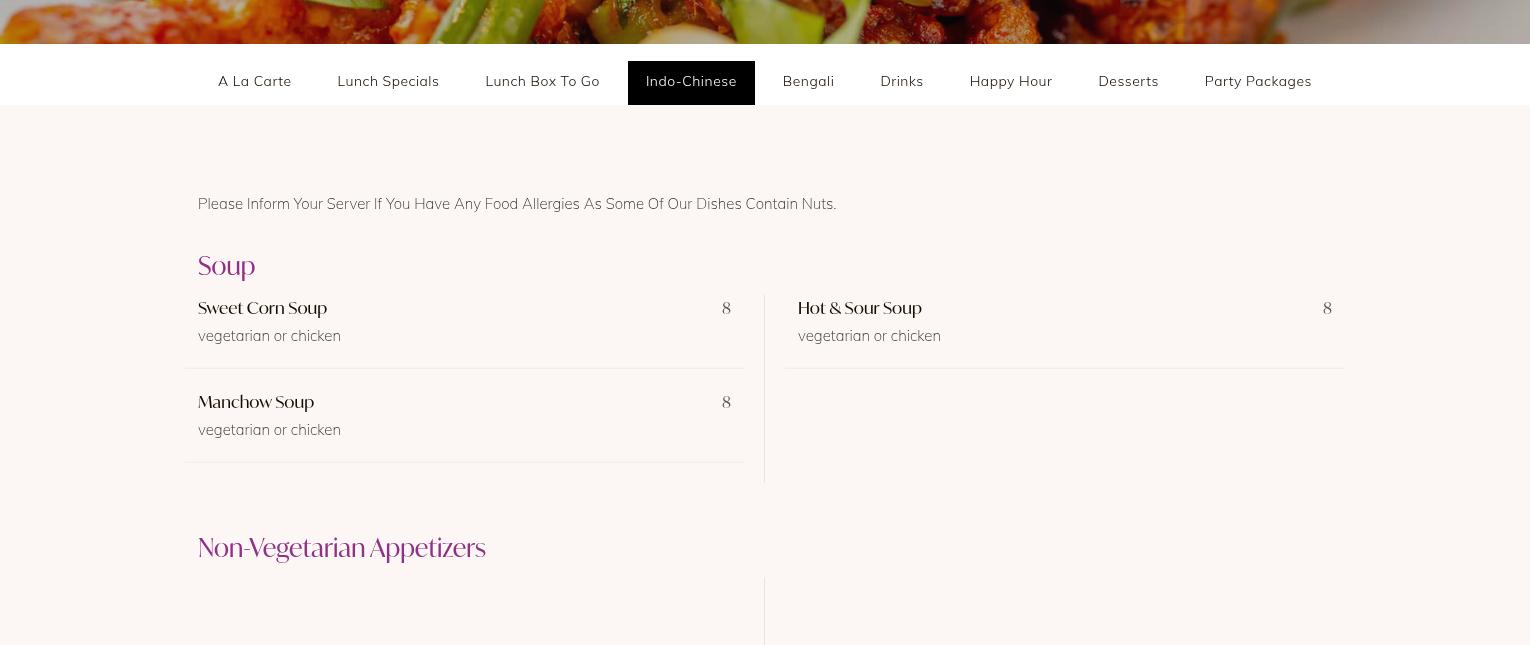The width and height of the screenshot is (1530, 645).
Task: Show the Desserts tab
Action: [x=1128, y=82]
